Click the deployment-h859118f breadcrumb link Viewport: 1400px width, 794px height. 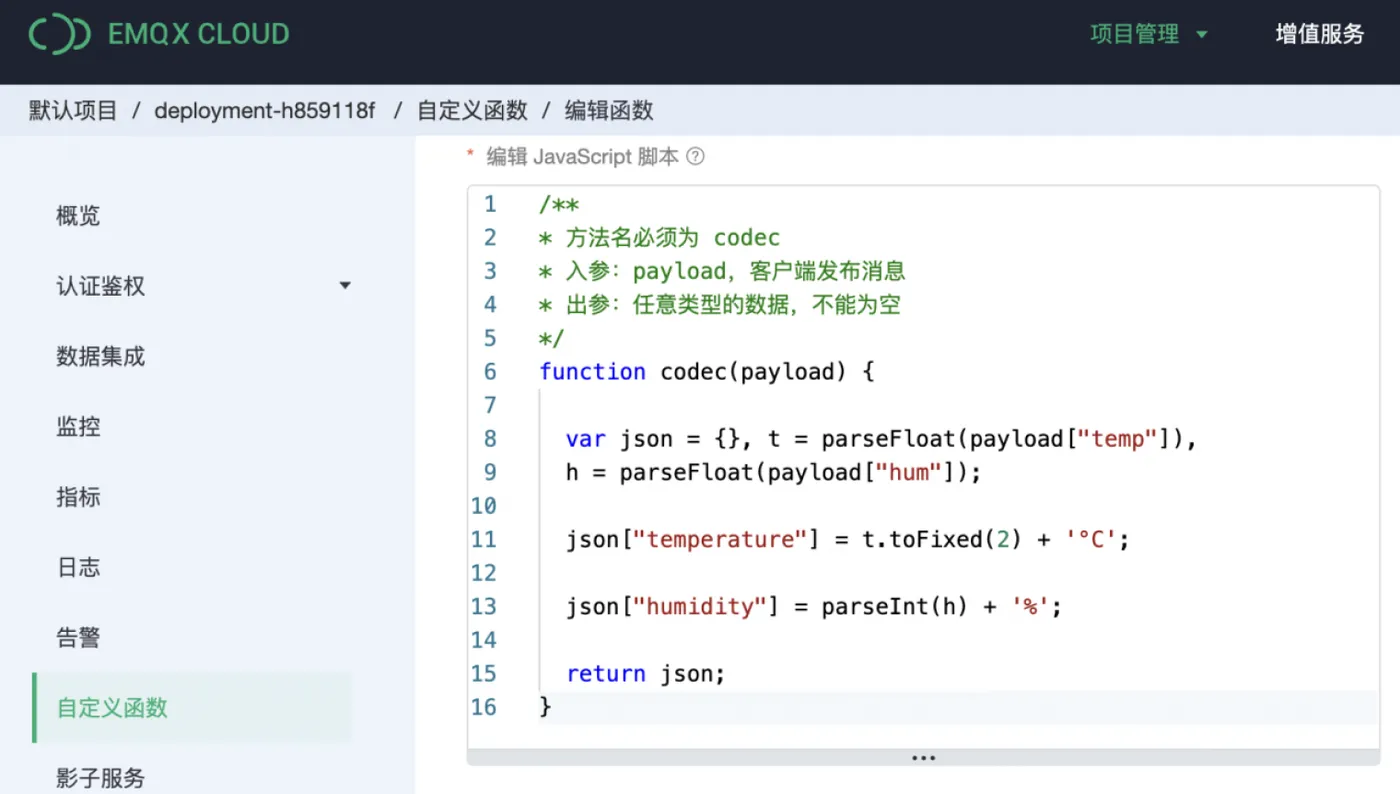coord(265,111)
